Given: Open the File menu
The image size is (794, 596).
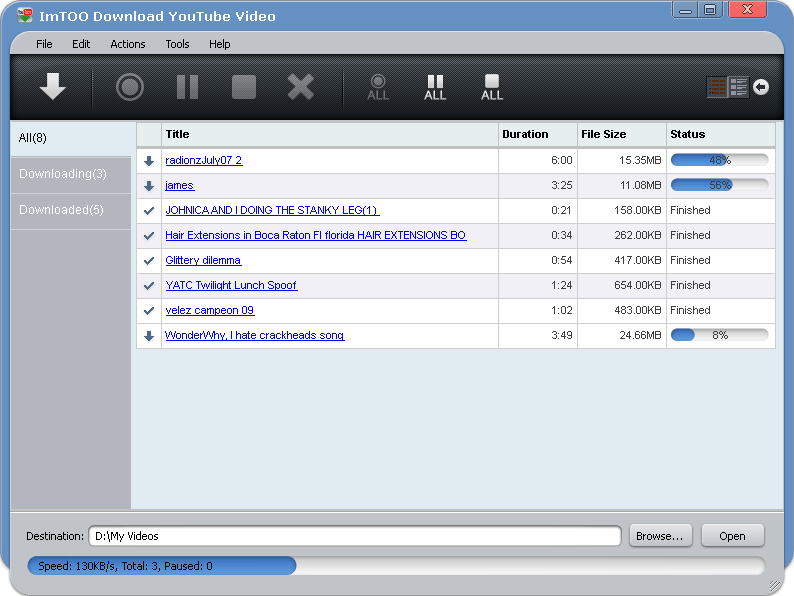Looking at the screenshot, I should 44,44.
